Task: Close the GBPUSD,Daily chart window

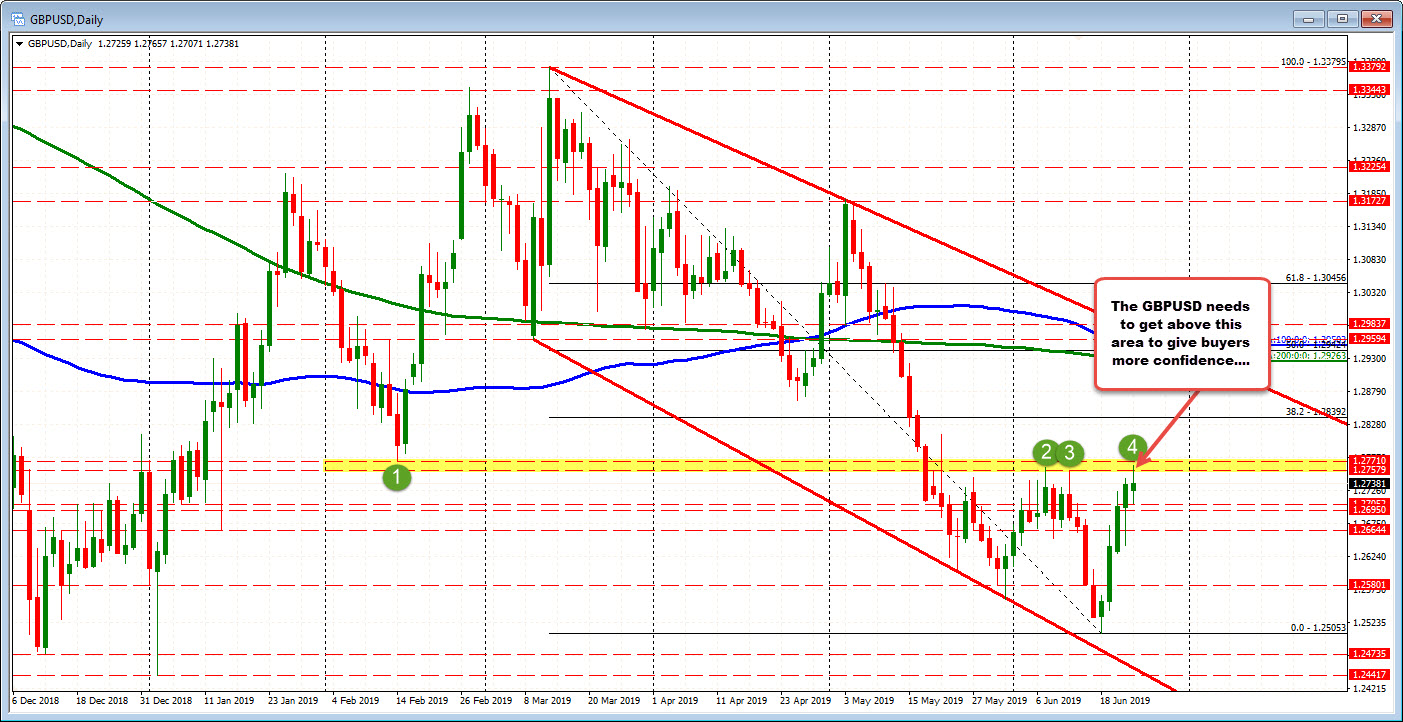Action: coord(1376,18)
